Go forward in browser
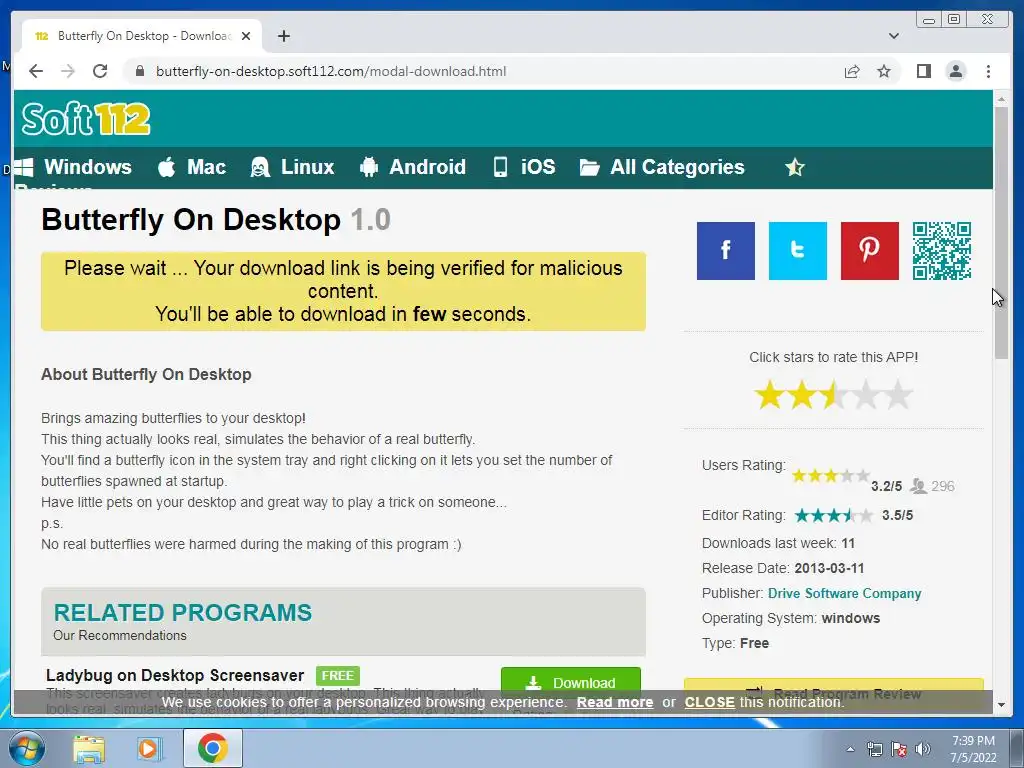The image size is (1024, 768). click(68, 71)
